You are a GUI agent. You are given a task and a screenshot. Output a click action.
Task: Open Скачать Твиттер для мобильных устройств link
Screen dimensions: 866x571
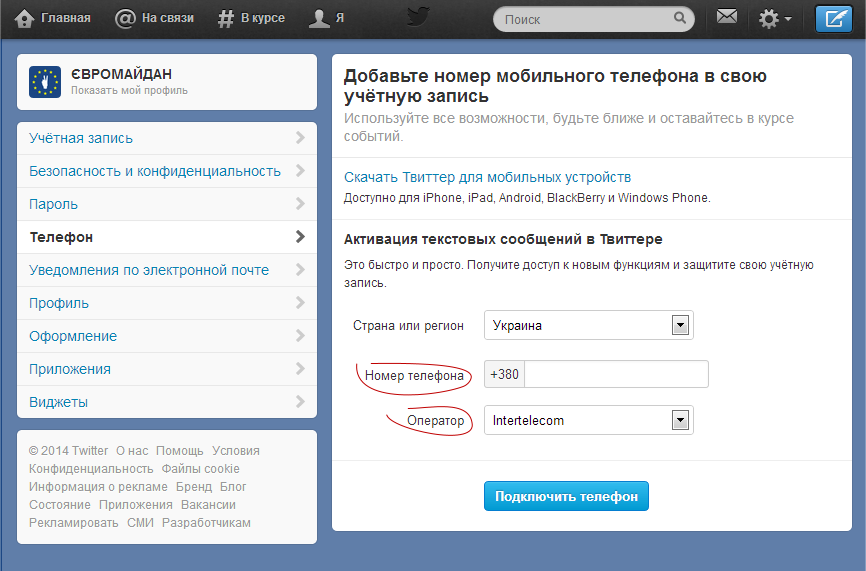(x=487, y=177)
